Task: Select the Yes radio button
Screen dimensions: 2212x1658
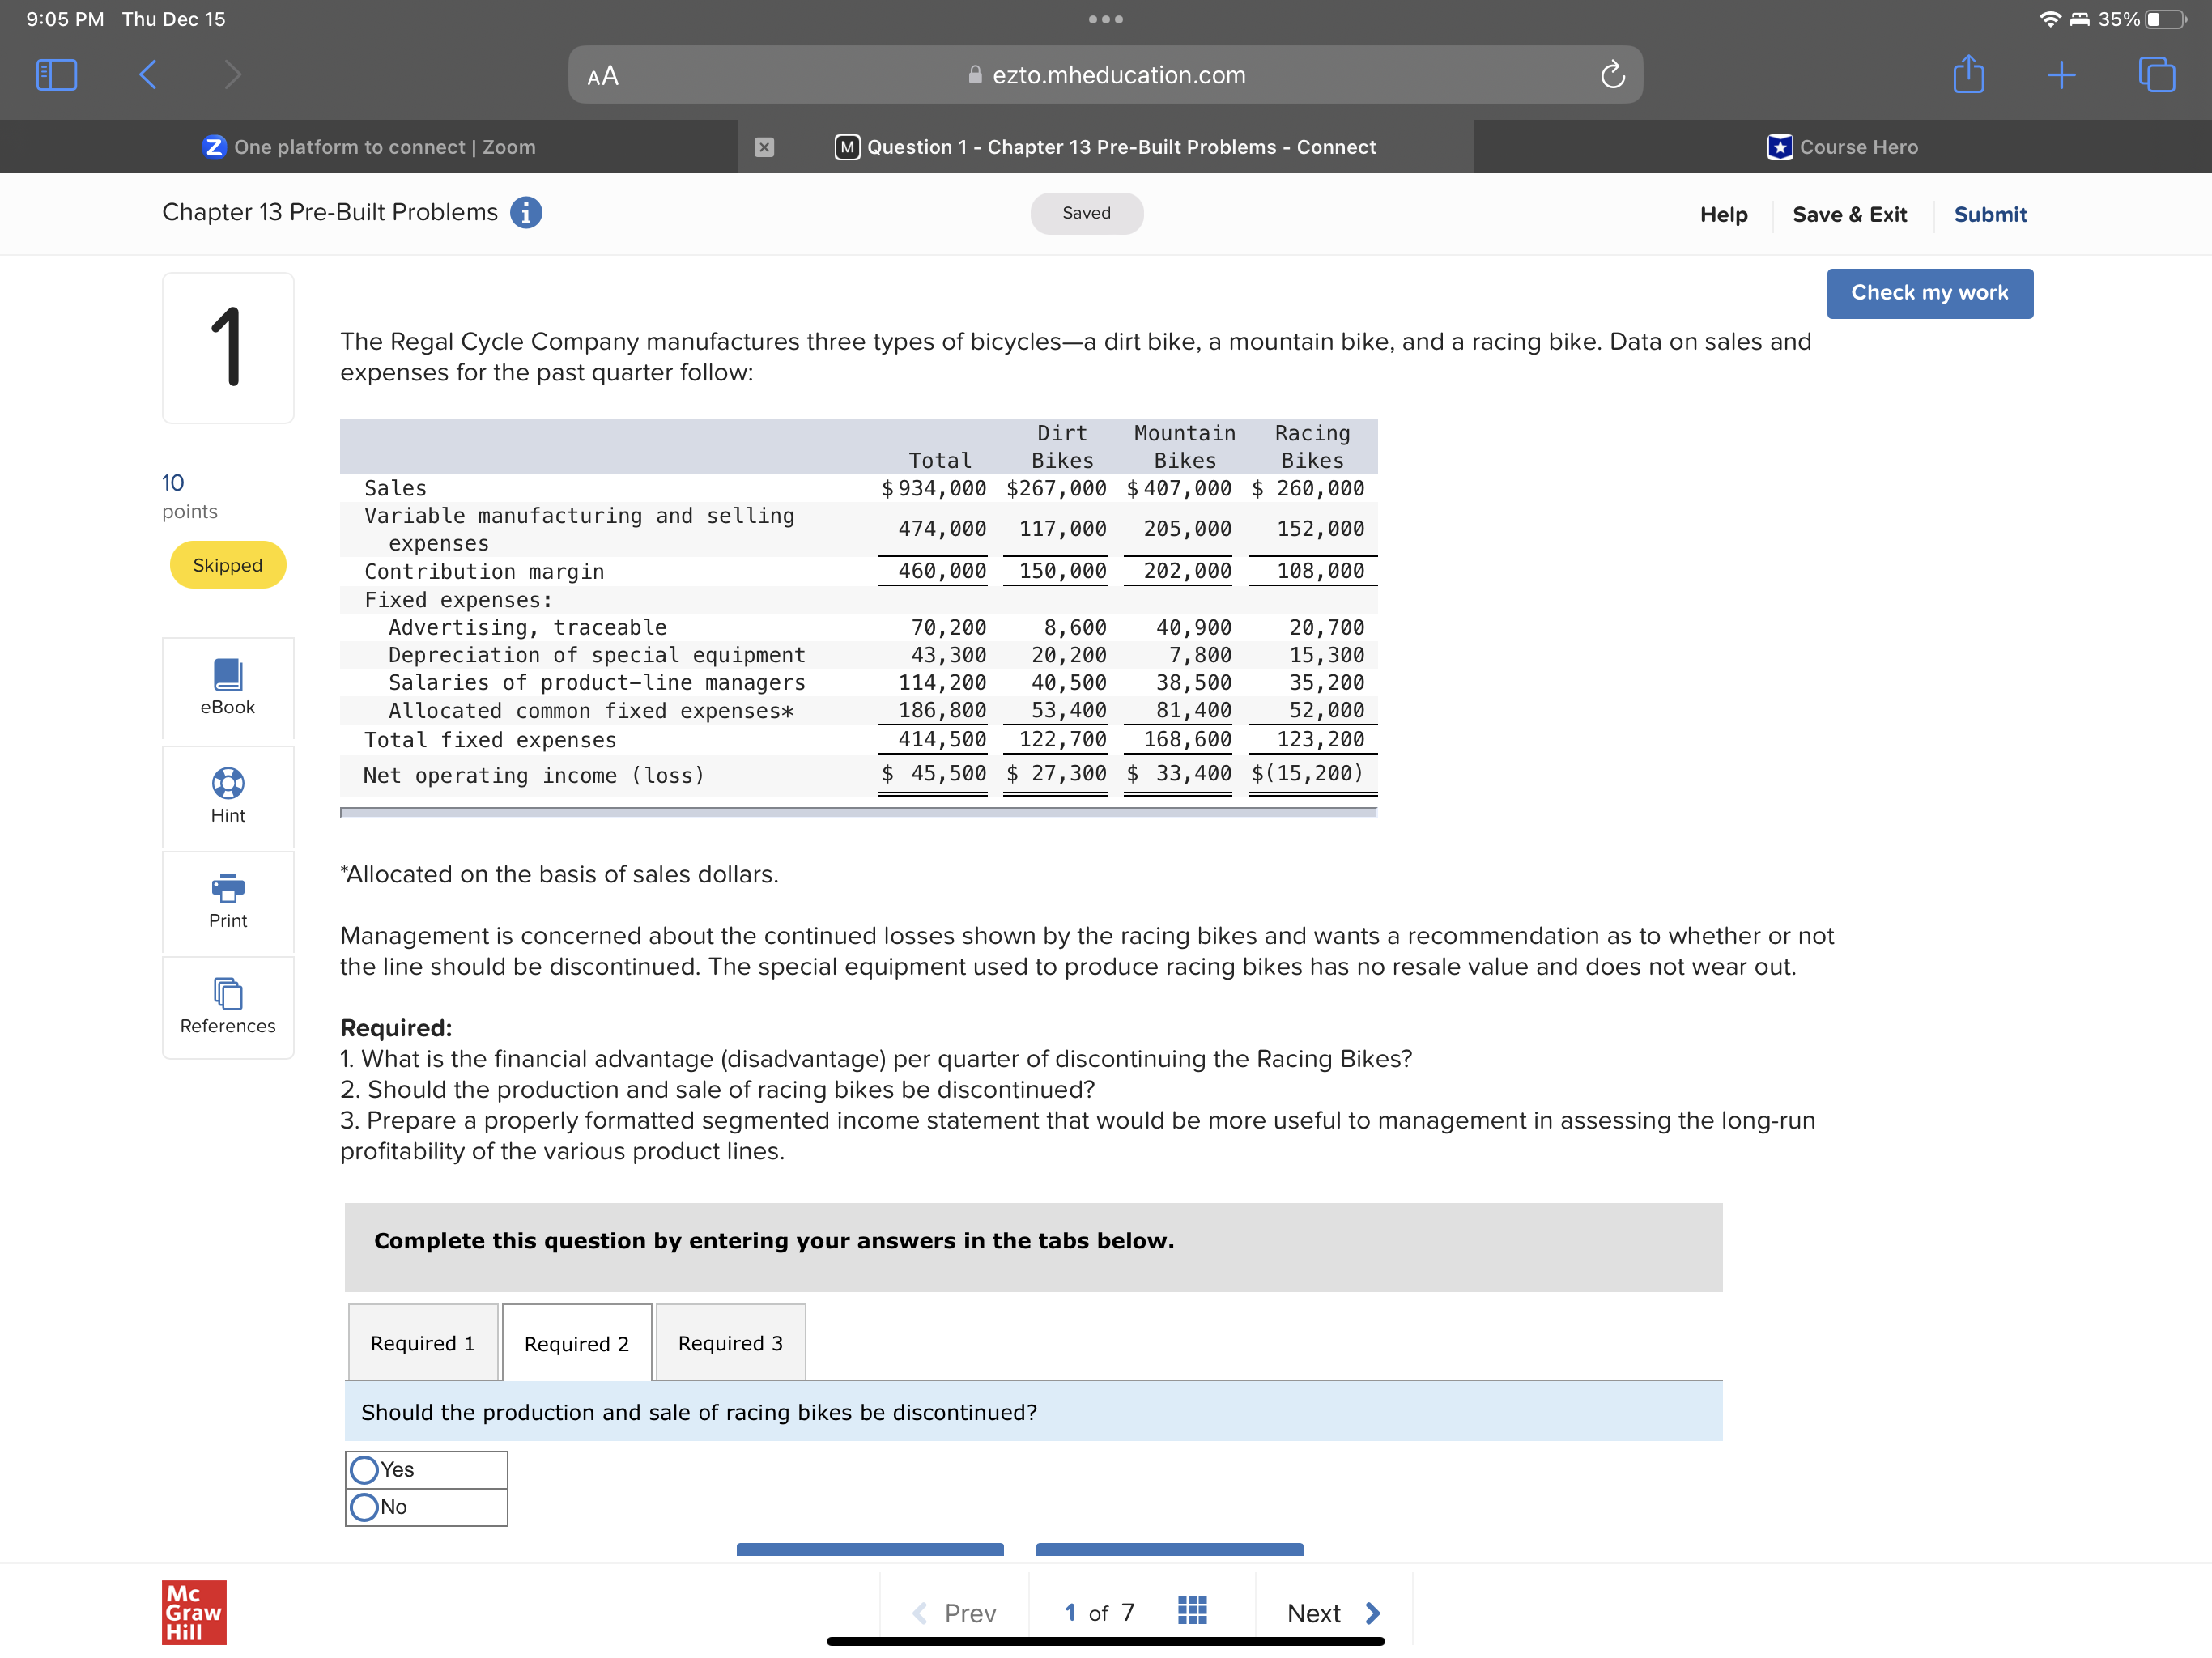Action: pyautogui.click(x=365, y=1469)
